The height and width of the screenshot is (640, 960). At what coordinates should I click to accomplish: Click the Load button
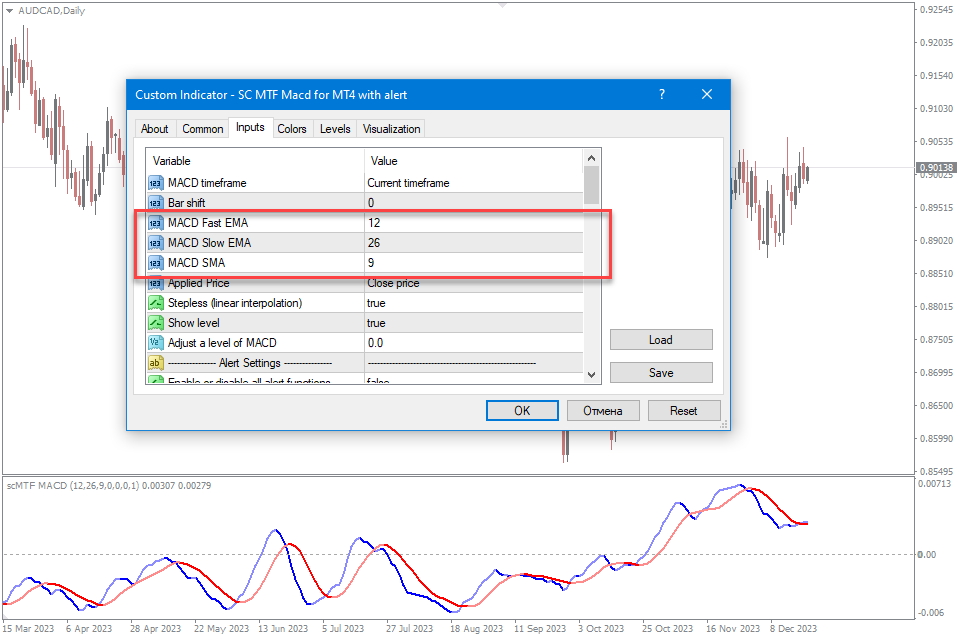[661, 340]
